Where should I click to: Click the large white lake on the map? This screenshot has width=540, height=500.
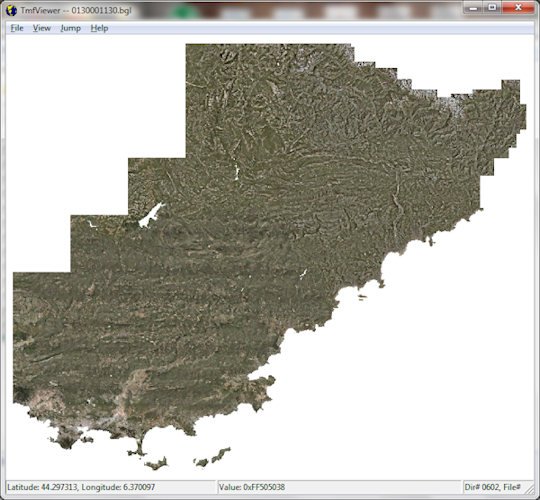[151, 216]
